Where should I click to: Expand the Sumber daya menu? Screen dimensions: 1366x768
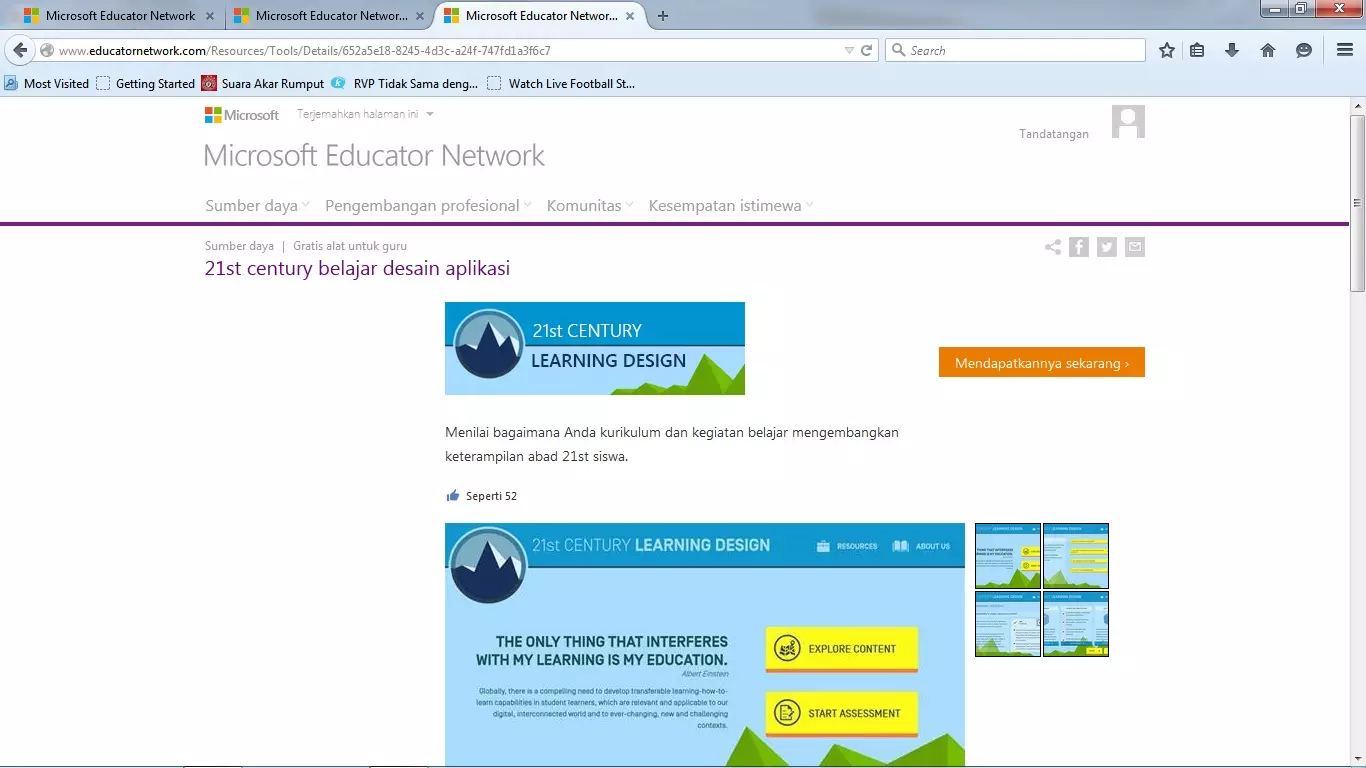(x=257, y=206)
